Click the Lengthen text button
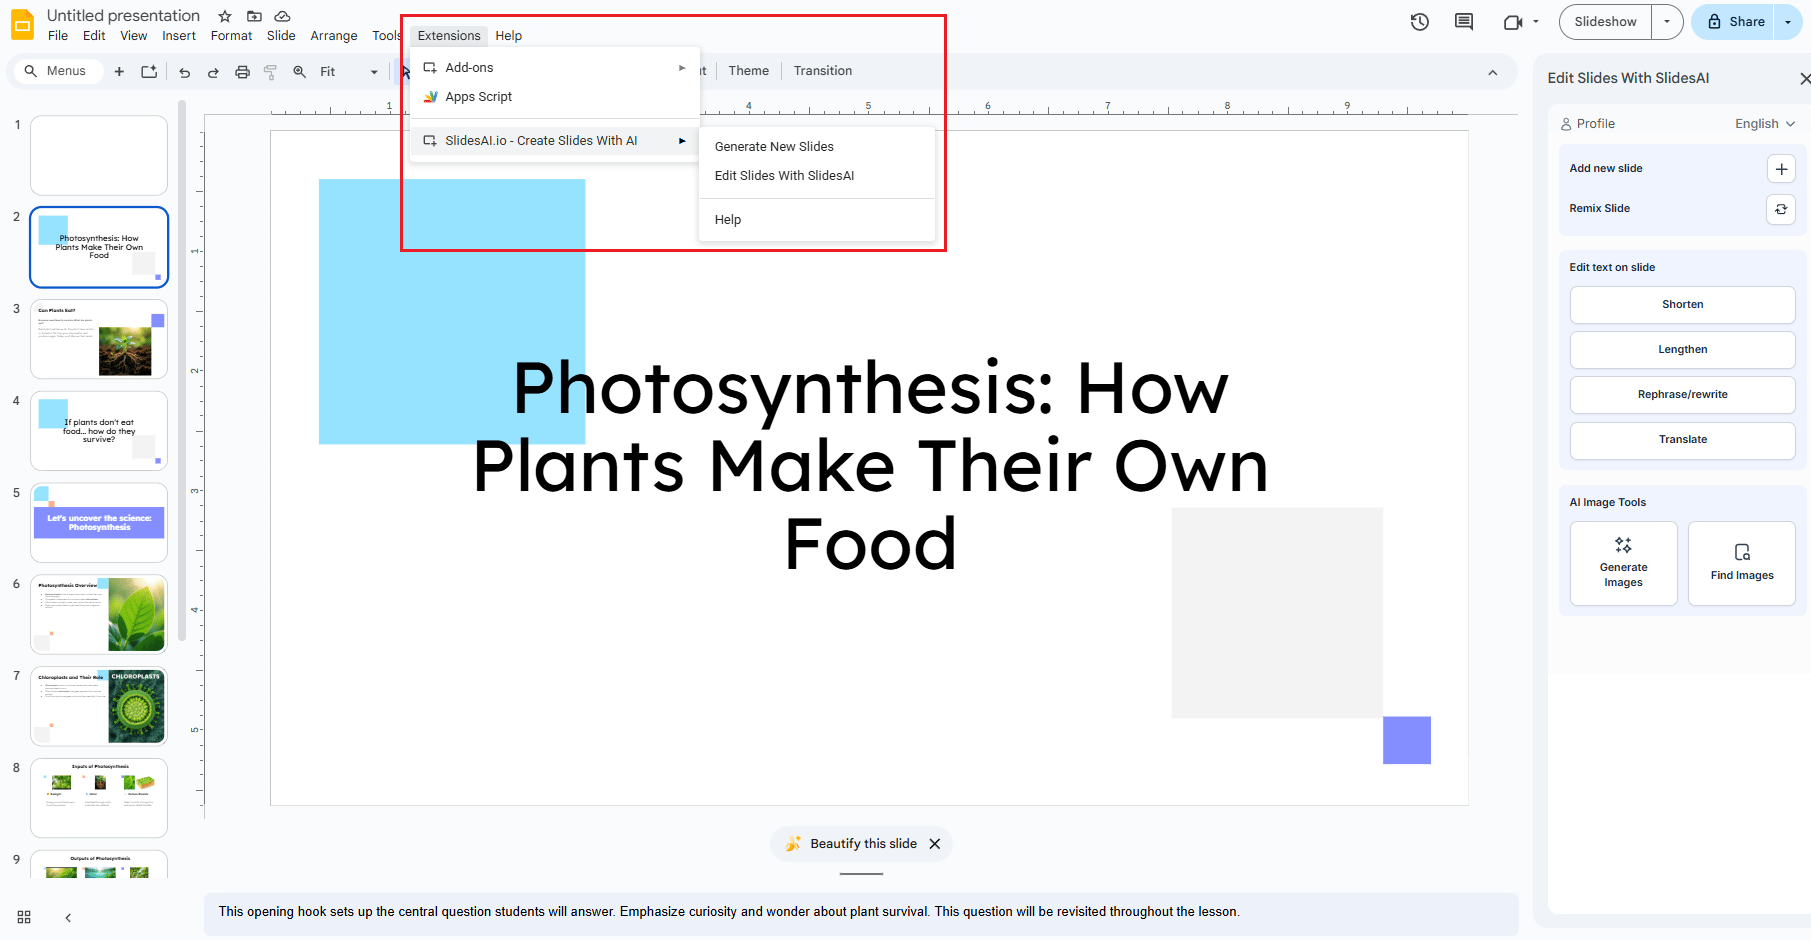 [x=1683, y=350]
